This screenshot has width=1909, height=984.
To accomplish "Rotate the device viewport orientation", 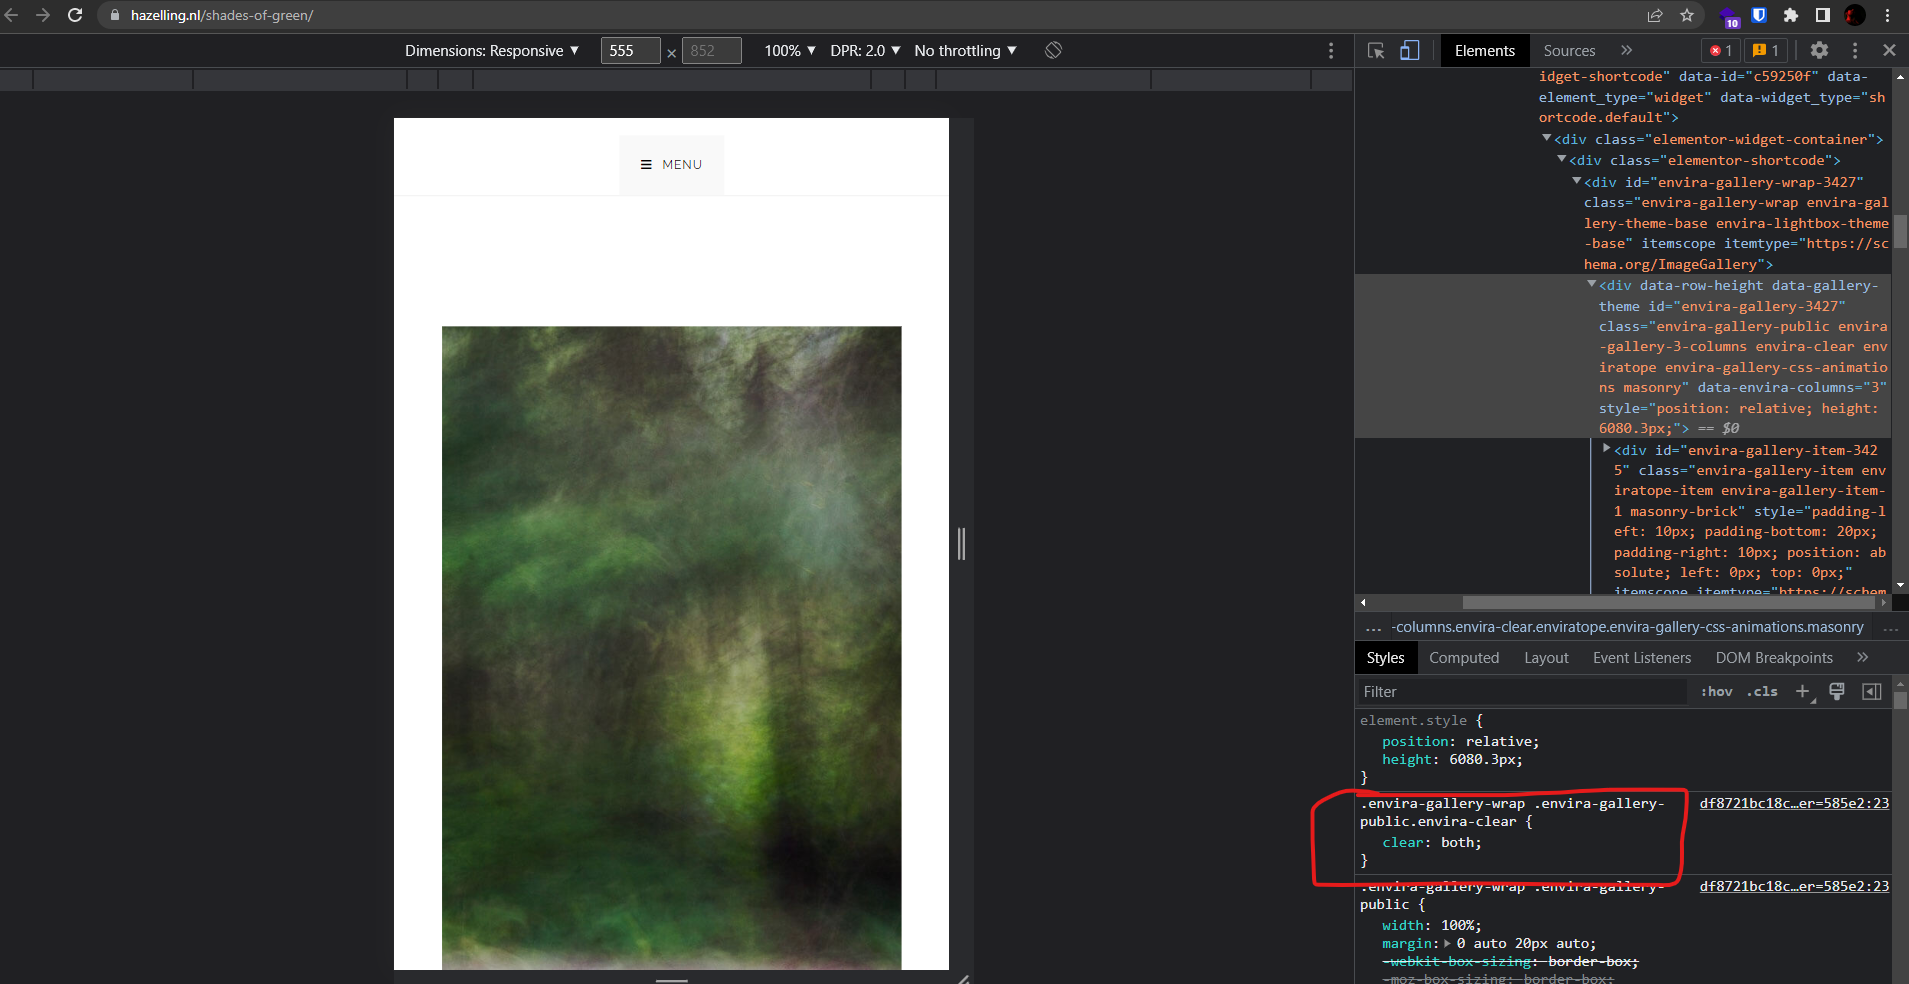I will (x=1053, y=50).
